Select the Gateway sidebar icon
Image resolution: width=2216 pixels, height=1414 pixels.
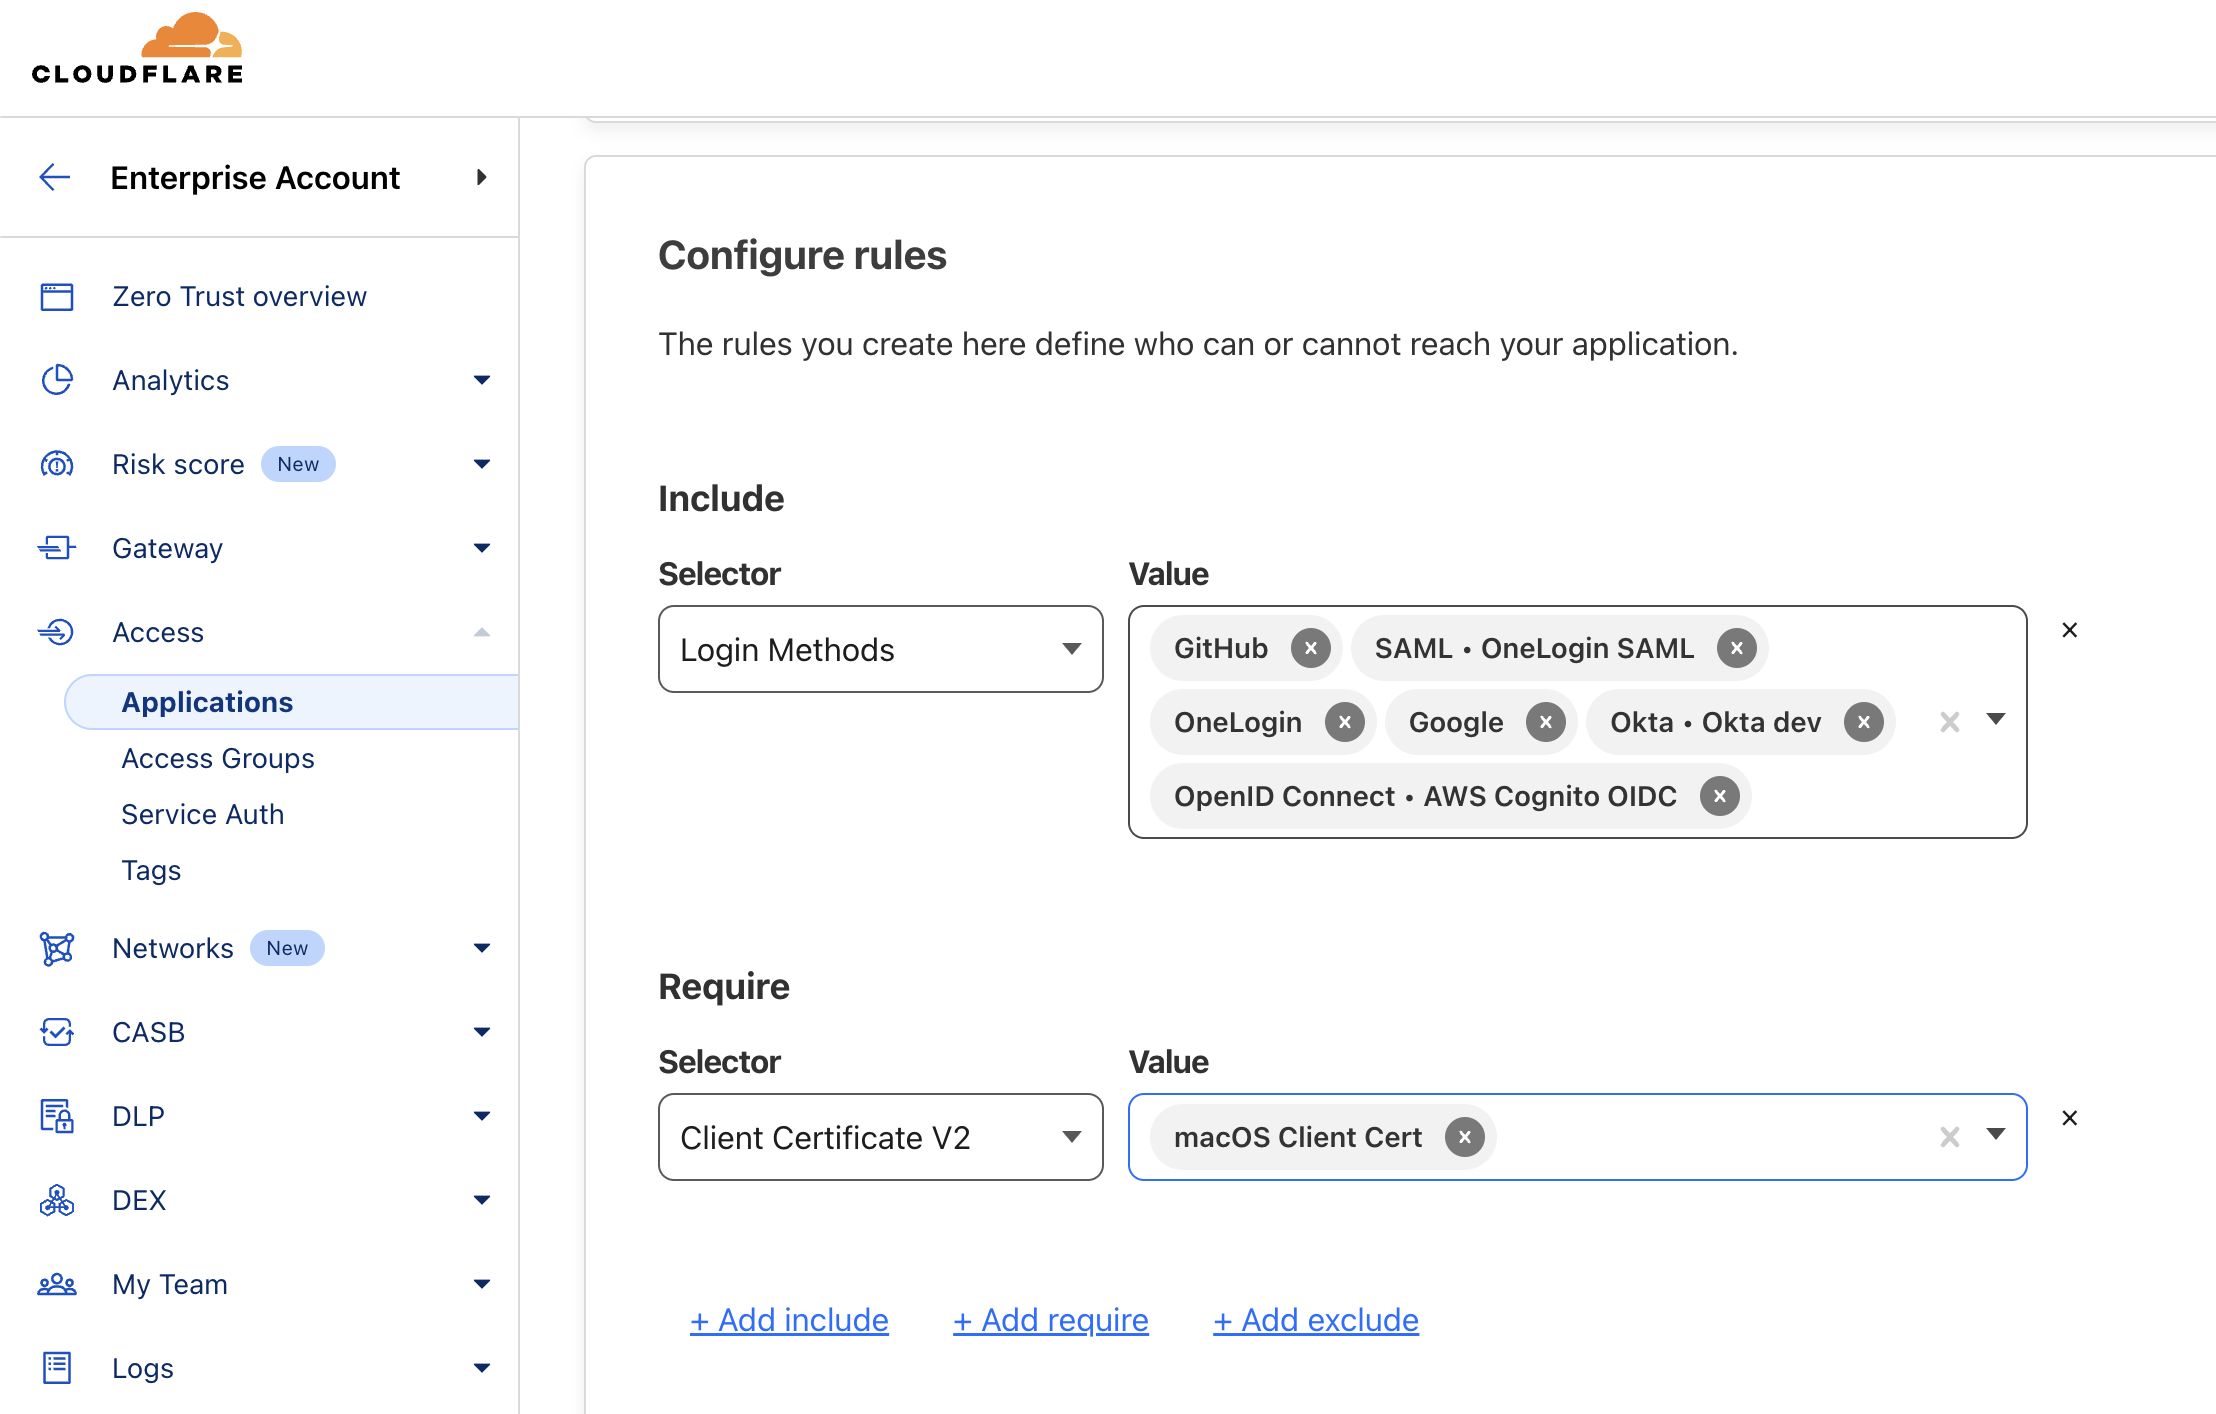point(57,548)
